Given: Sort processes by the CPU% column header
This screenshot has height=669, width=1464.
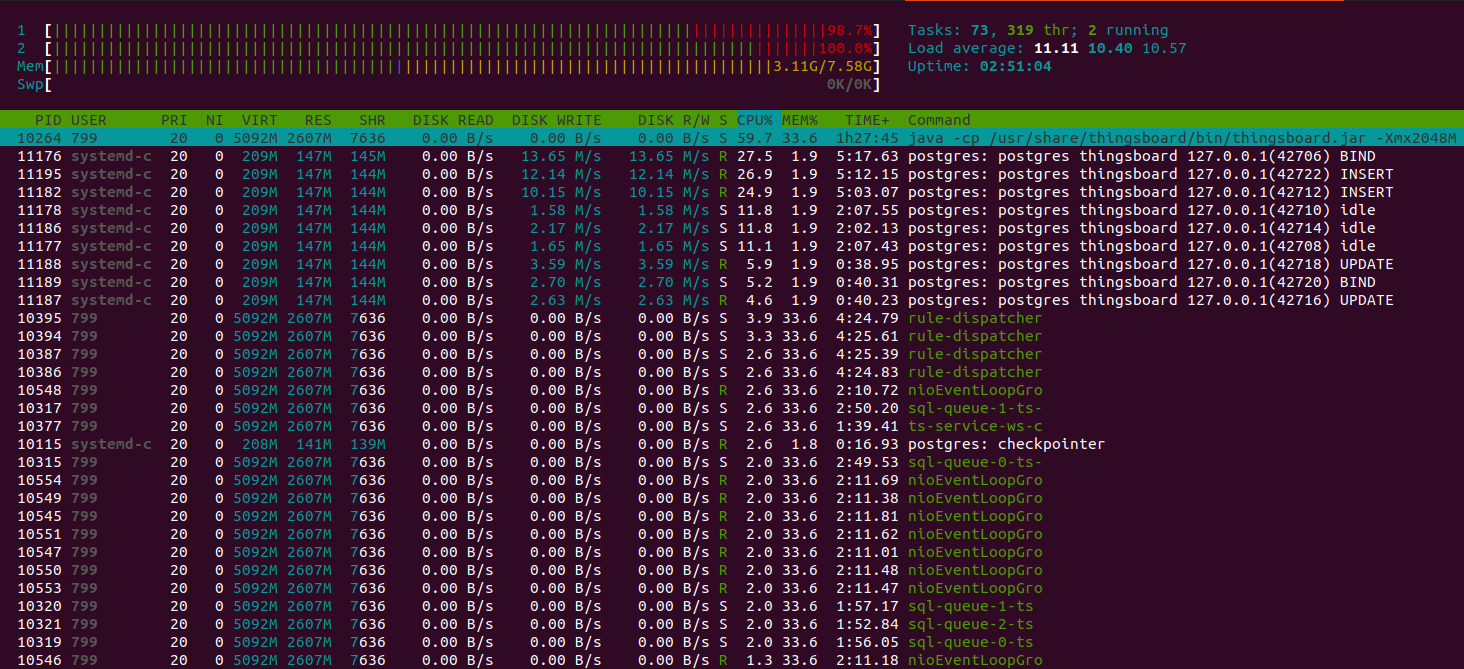Looking at the screenshot, I should [x=755, y=120].
